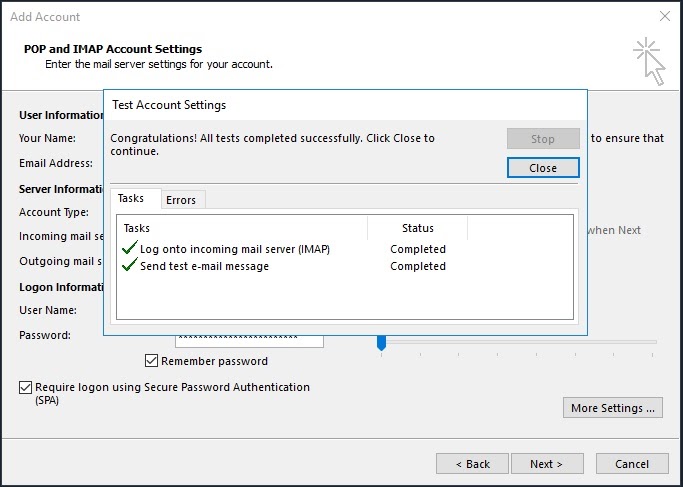The height and width of the screenshot is (487, 683).
Task: Switch to the Errors tab
Action: [181, 200]
